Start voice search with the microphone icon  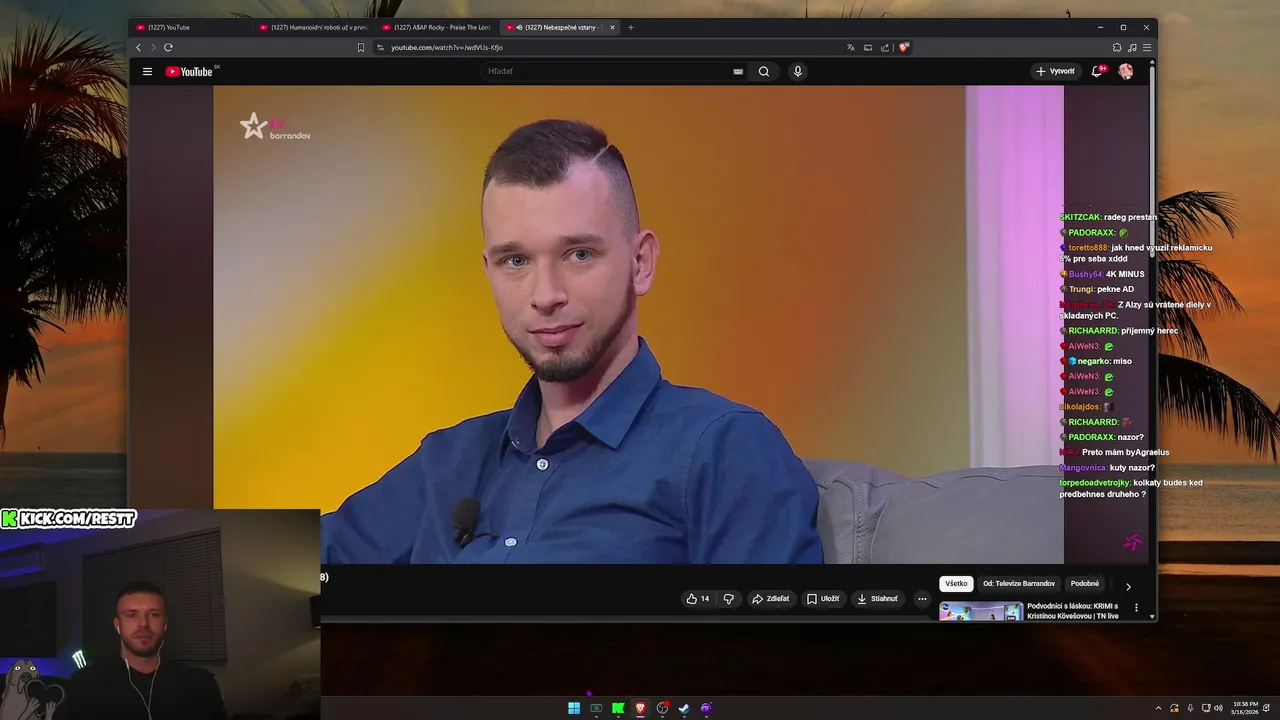tap(797, 71)
